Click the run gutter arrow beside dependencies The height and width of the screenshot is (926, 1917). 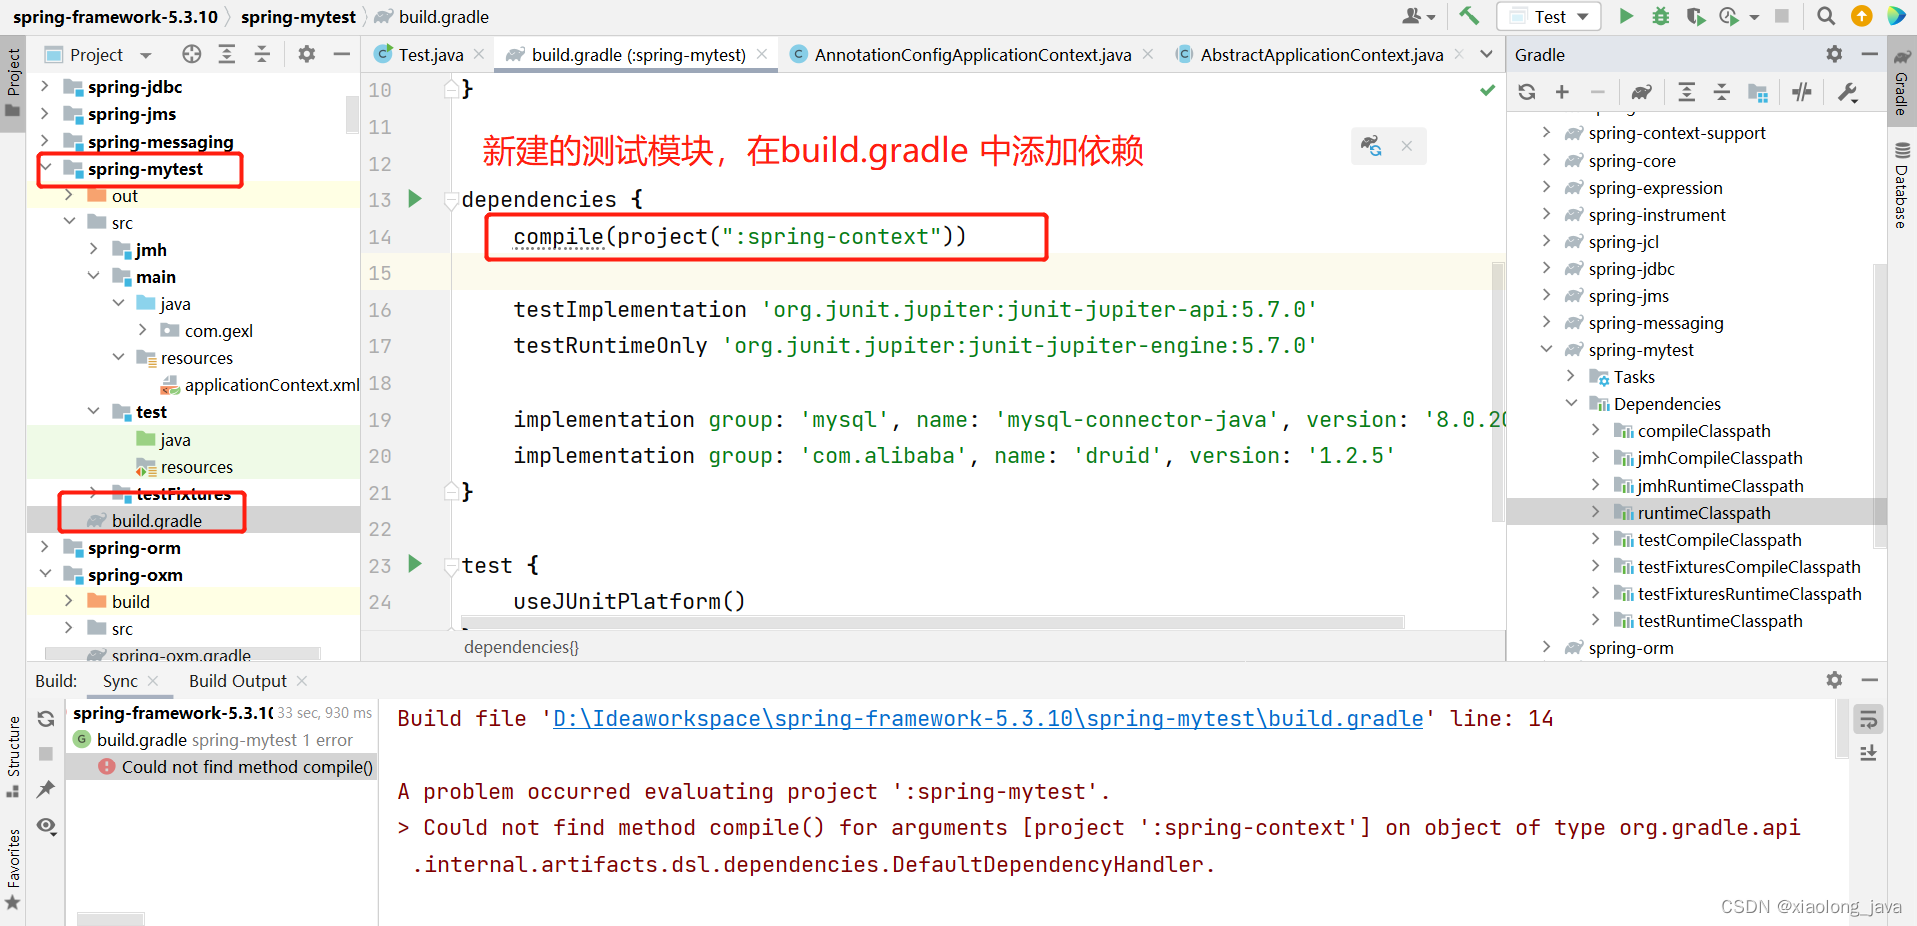click(415, 198)
